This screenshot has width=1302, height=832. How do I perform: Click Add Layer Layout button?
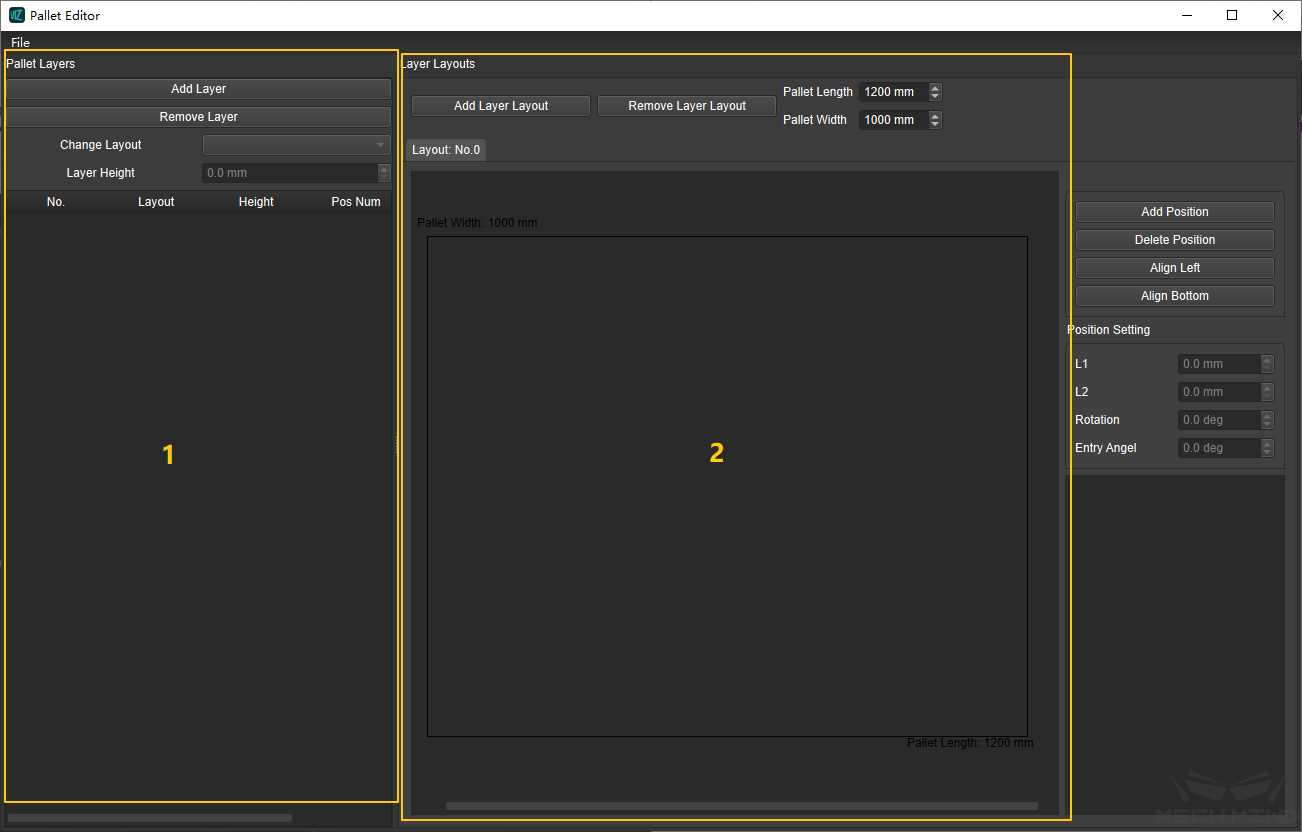[x=501, y=106]
